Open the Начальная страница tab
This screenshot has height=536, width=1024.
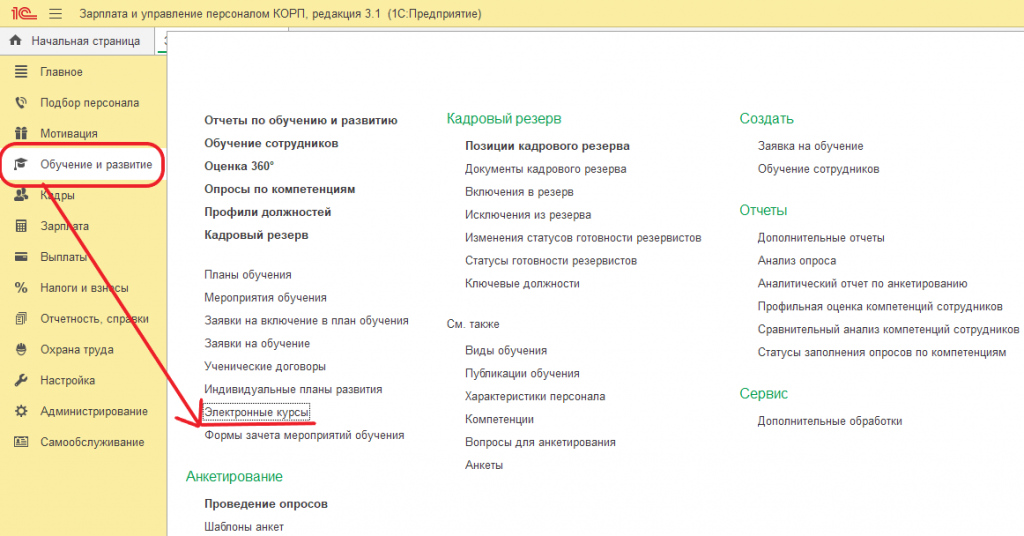(78, 40)
